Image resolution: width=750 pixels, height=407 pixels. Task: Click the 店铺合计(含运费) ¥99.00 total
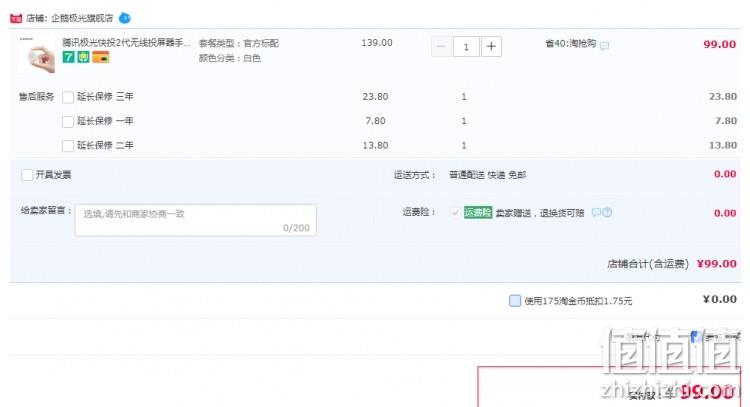(x=672, y=264)
